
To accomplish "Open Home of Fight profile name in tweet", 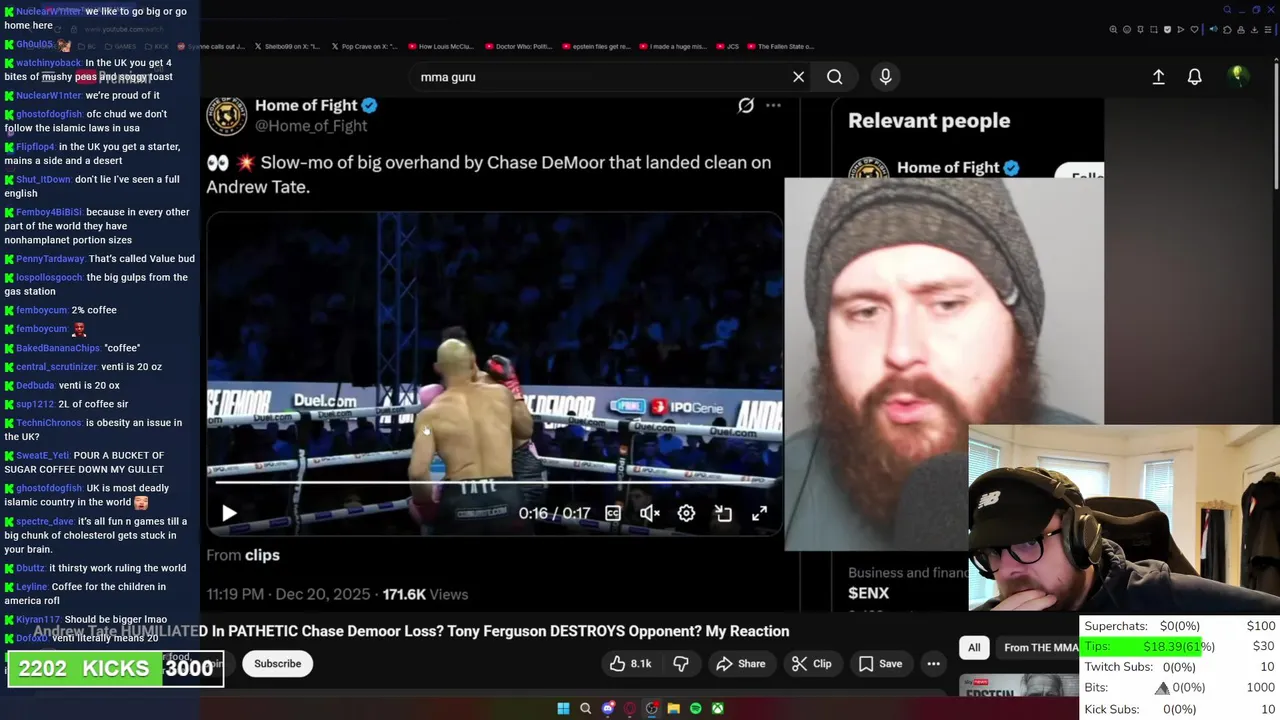I will (306, 105).
